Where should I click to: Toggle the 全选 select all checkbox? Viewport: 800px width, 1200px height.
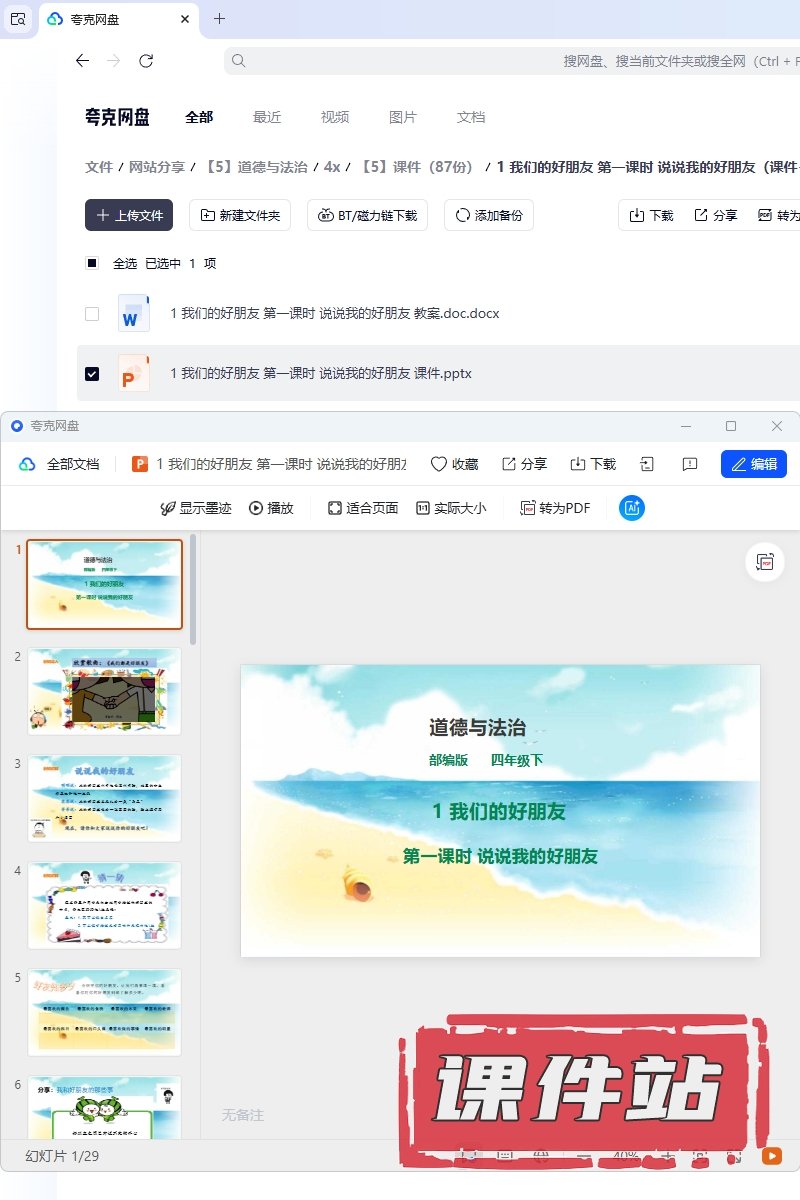point(92,263)
